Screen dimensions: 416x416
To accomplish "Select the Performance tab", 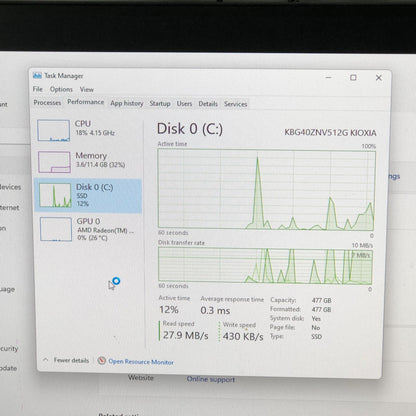I will point(86,102).
